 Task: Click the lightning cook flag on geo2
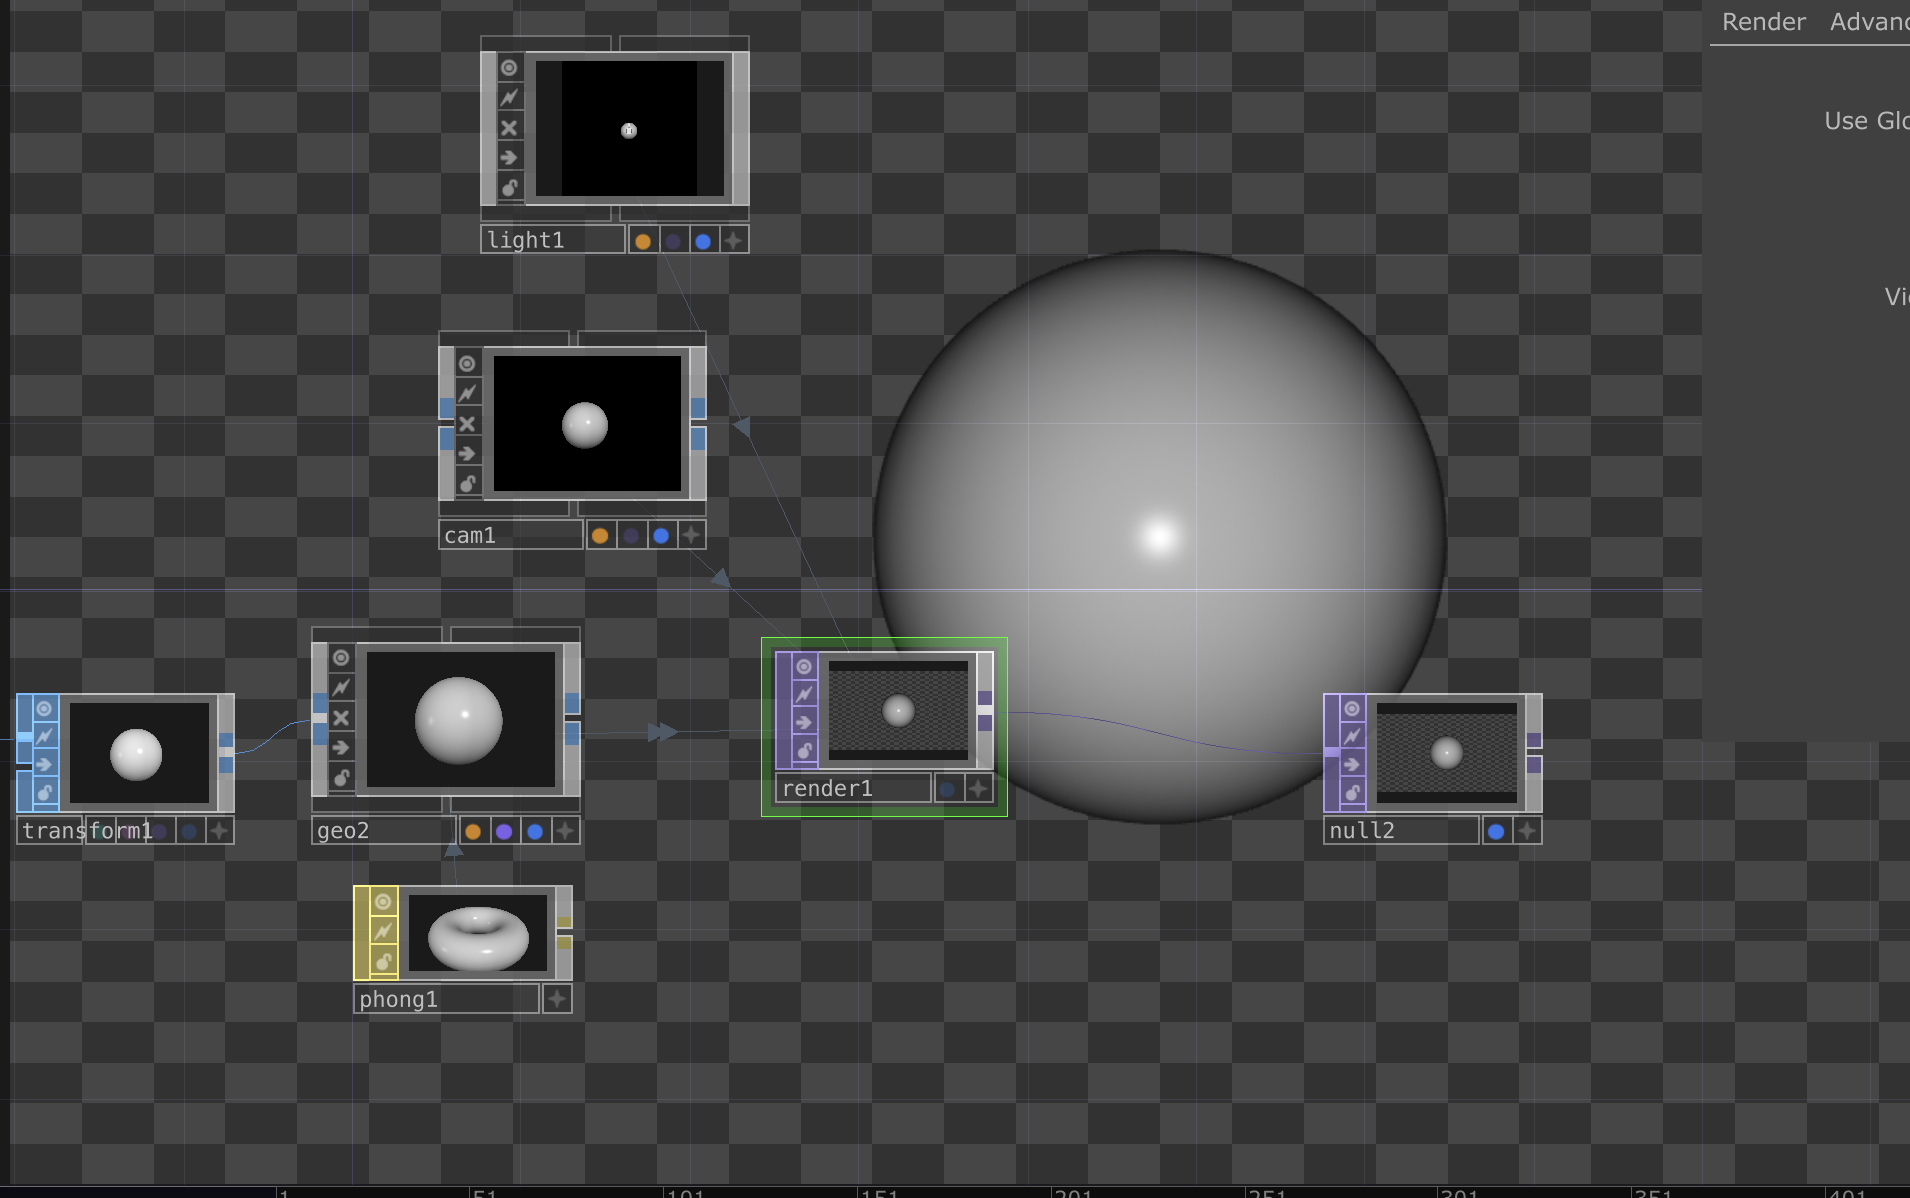(340, 687)
